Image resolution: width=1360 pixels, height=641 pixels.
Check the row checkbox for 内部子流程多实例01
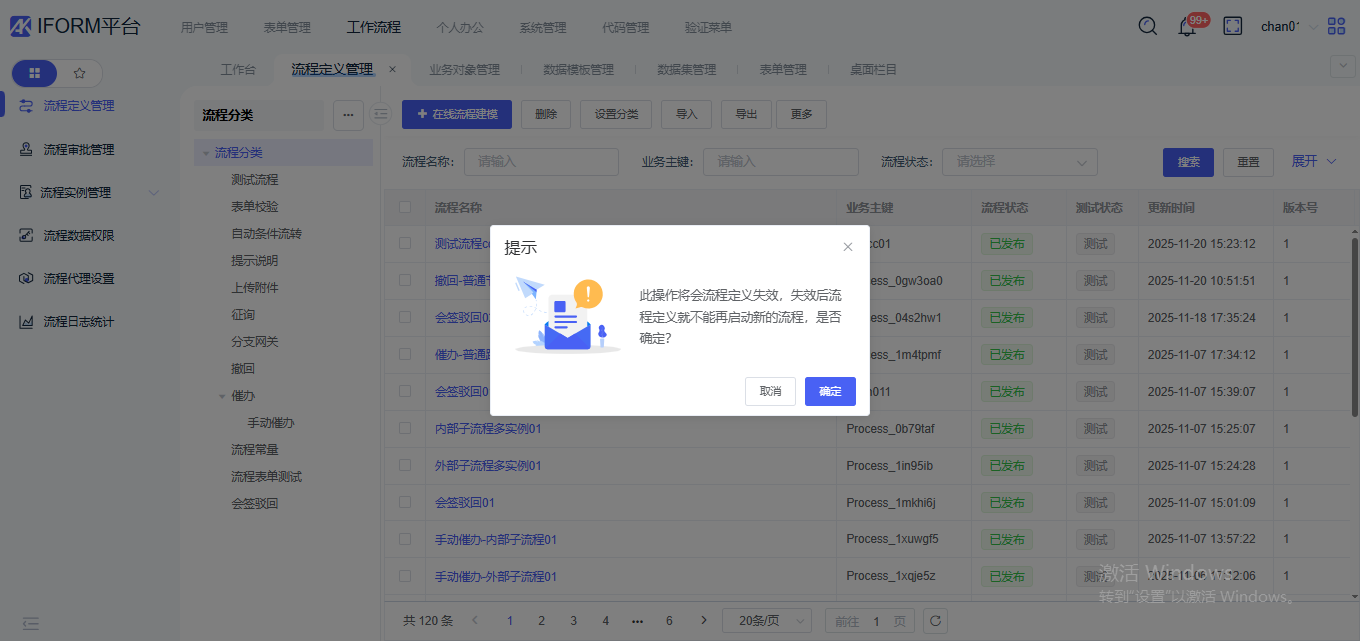(405, 429)
